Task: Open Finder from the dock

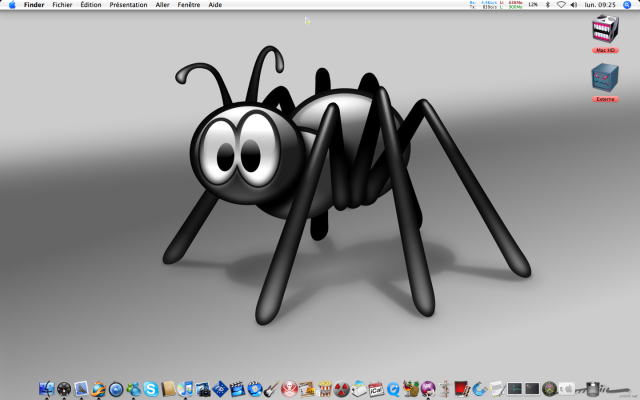Action: tap(47, 388)
